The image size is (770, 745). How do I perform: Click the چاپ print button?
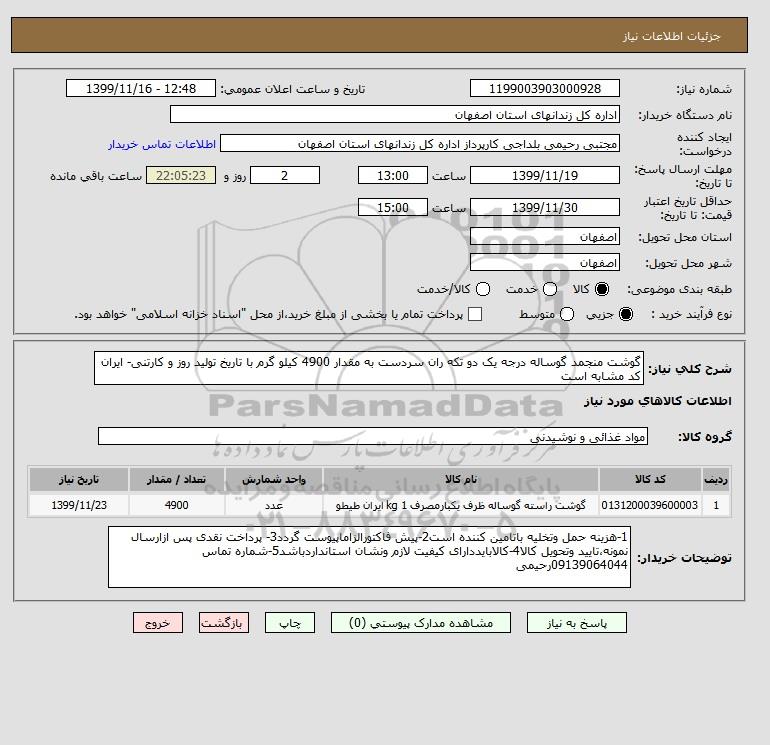(x=290, y=623)
